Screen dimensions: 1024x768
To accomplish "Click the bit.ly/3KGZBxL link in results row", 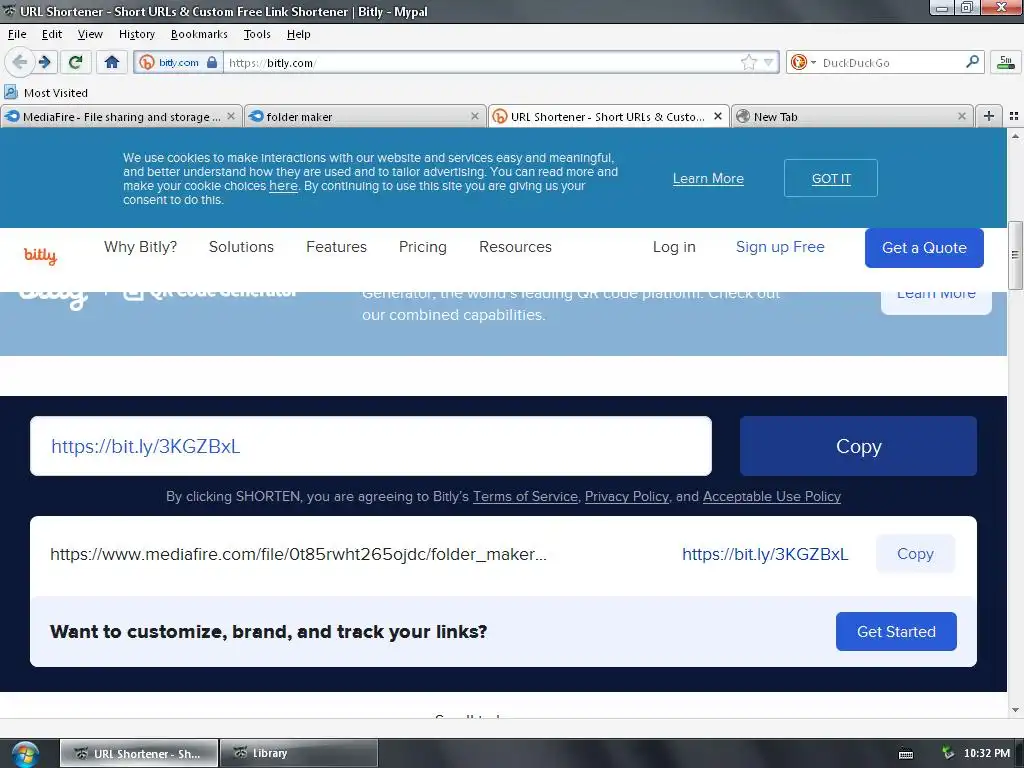I will (x=765, y=554).
